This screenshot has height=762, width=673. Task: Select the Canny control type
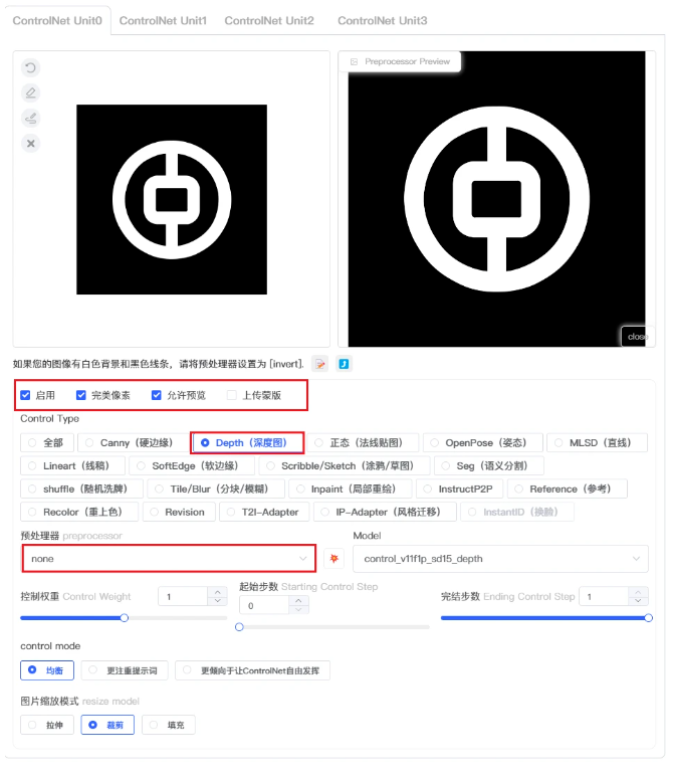pyautogui.click(x=133, y=443)
